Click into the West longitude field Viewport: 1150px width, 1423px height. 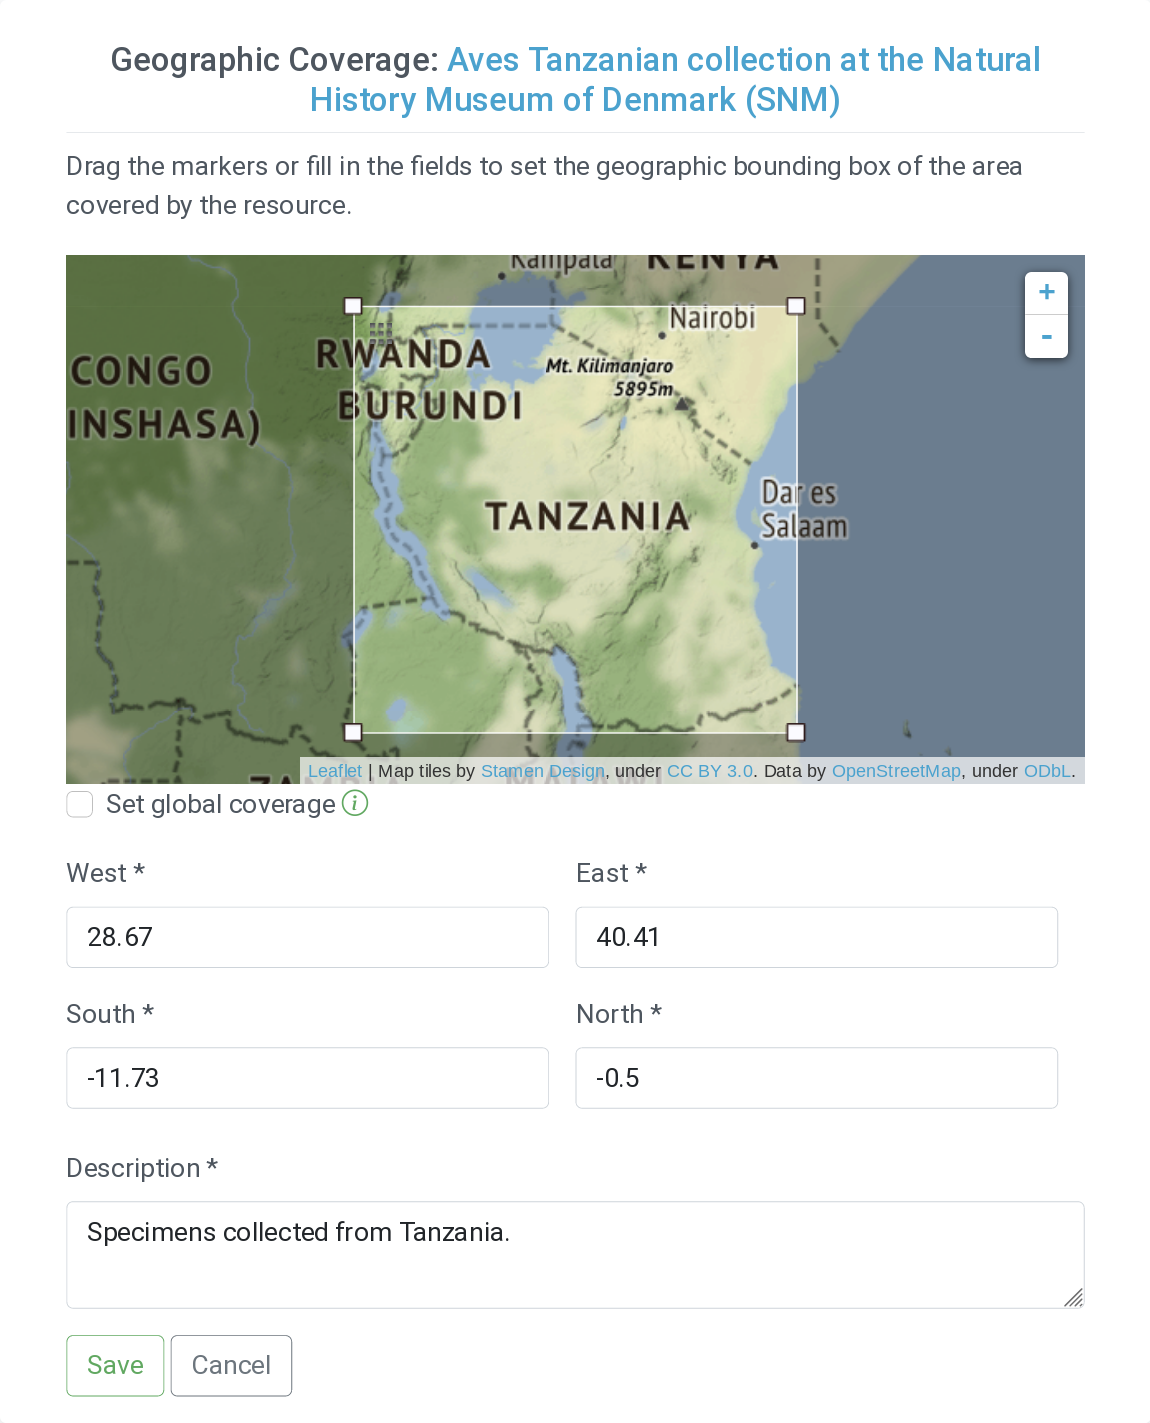[307, 937]
